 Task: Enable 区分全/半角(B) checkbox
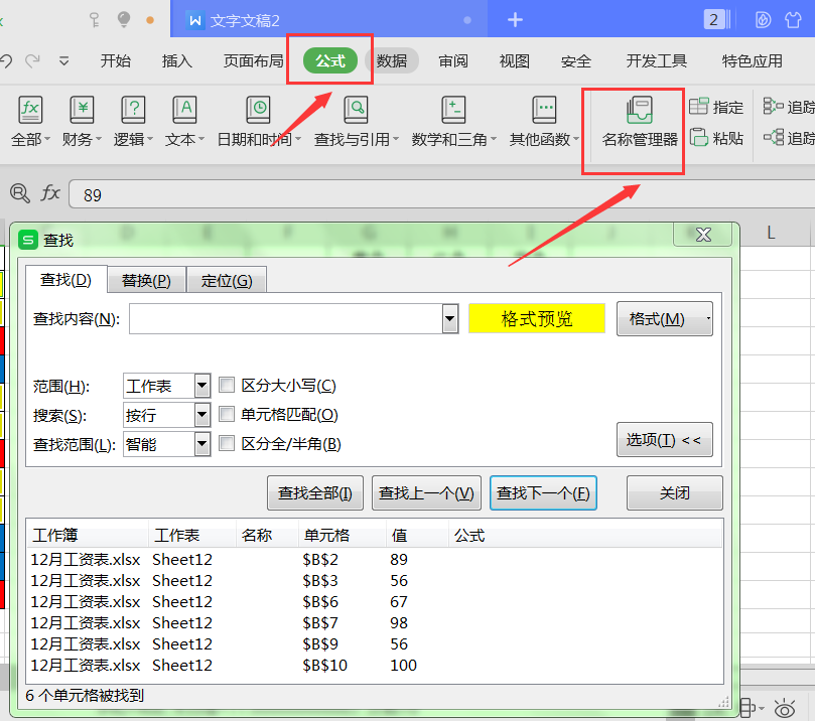click(x=227, y=443)
